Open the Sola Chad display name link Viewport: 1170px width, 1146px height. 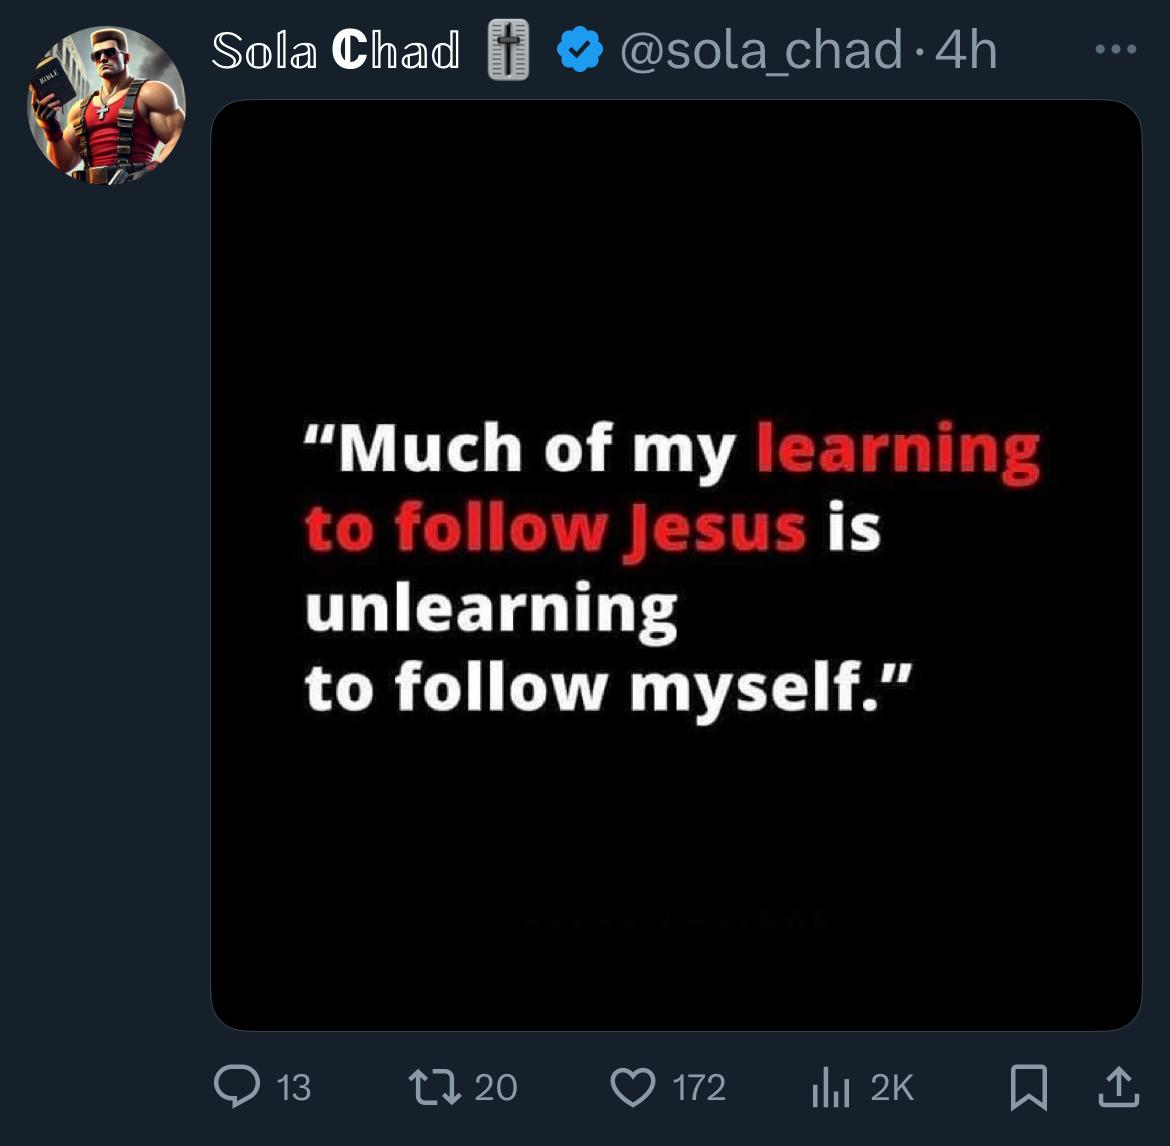335,51
